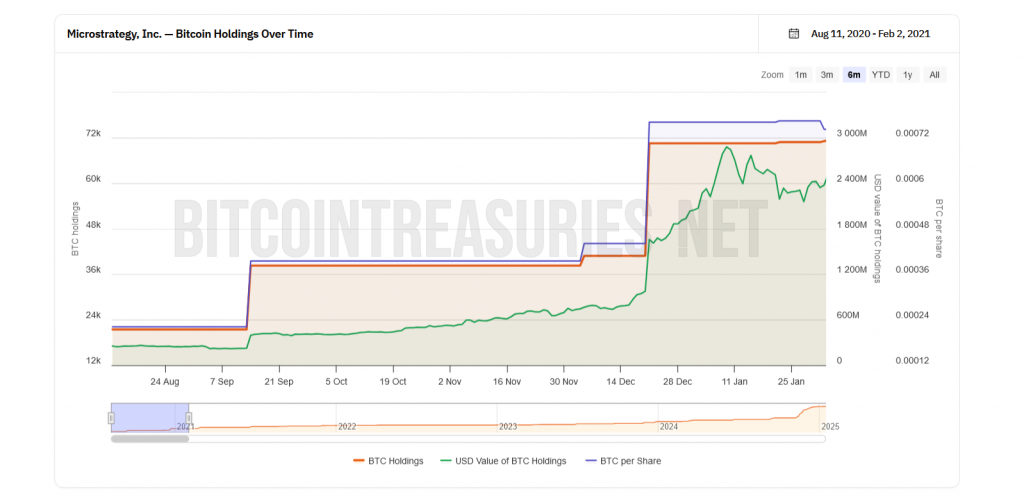
Task: Click the 2024 region of navigator timeline
Action: click(x=668, y=418)
